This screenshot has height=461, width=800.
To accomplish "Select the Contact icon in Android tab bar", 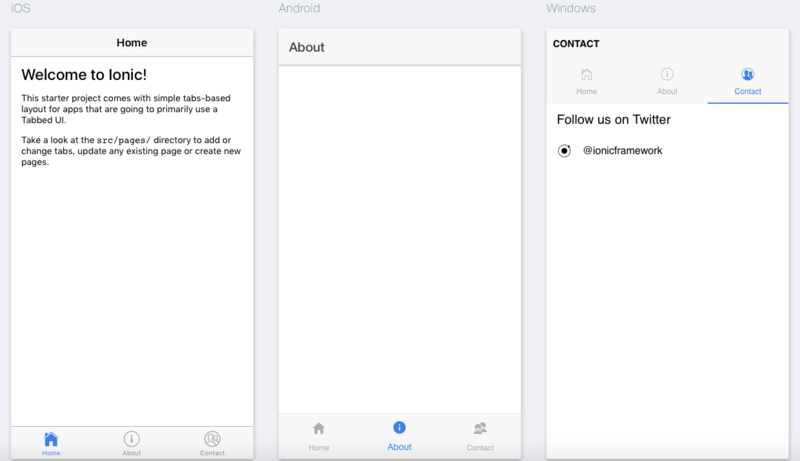I will click(480, 428).
